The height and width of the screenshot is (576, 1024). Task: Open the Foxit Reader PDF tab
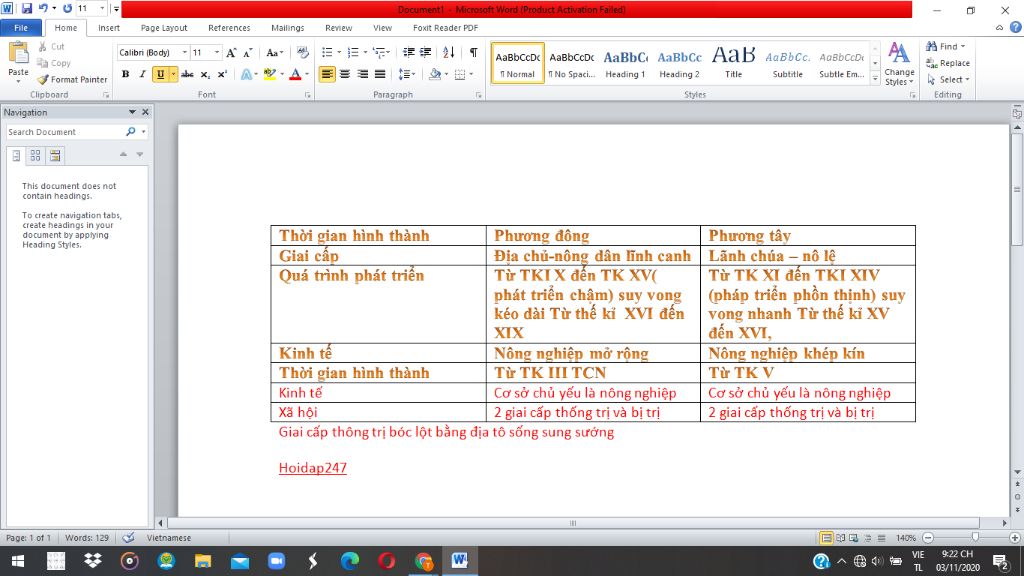[x=445, y=28]
